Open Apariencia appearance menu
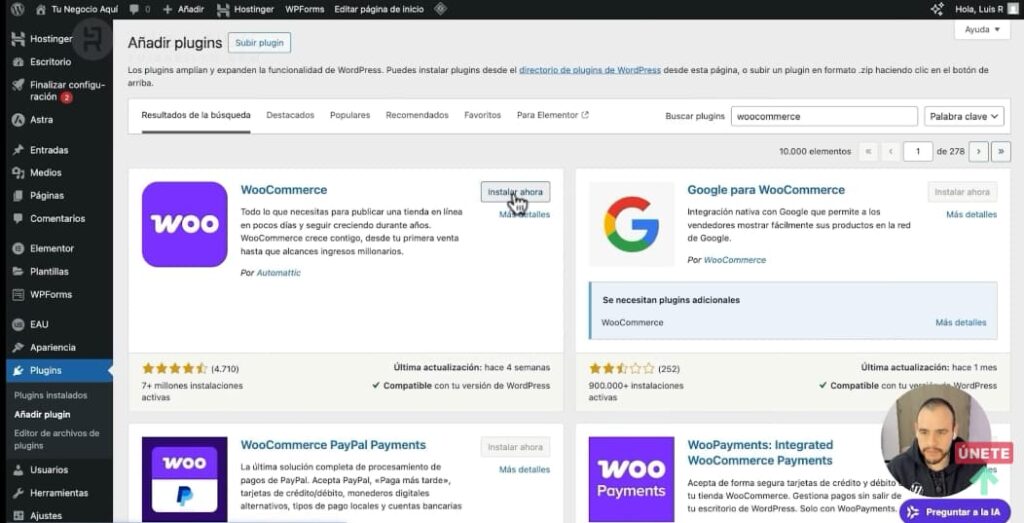Viewport: 1024px width, 523px height. (53, 347)
